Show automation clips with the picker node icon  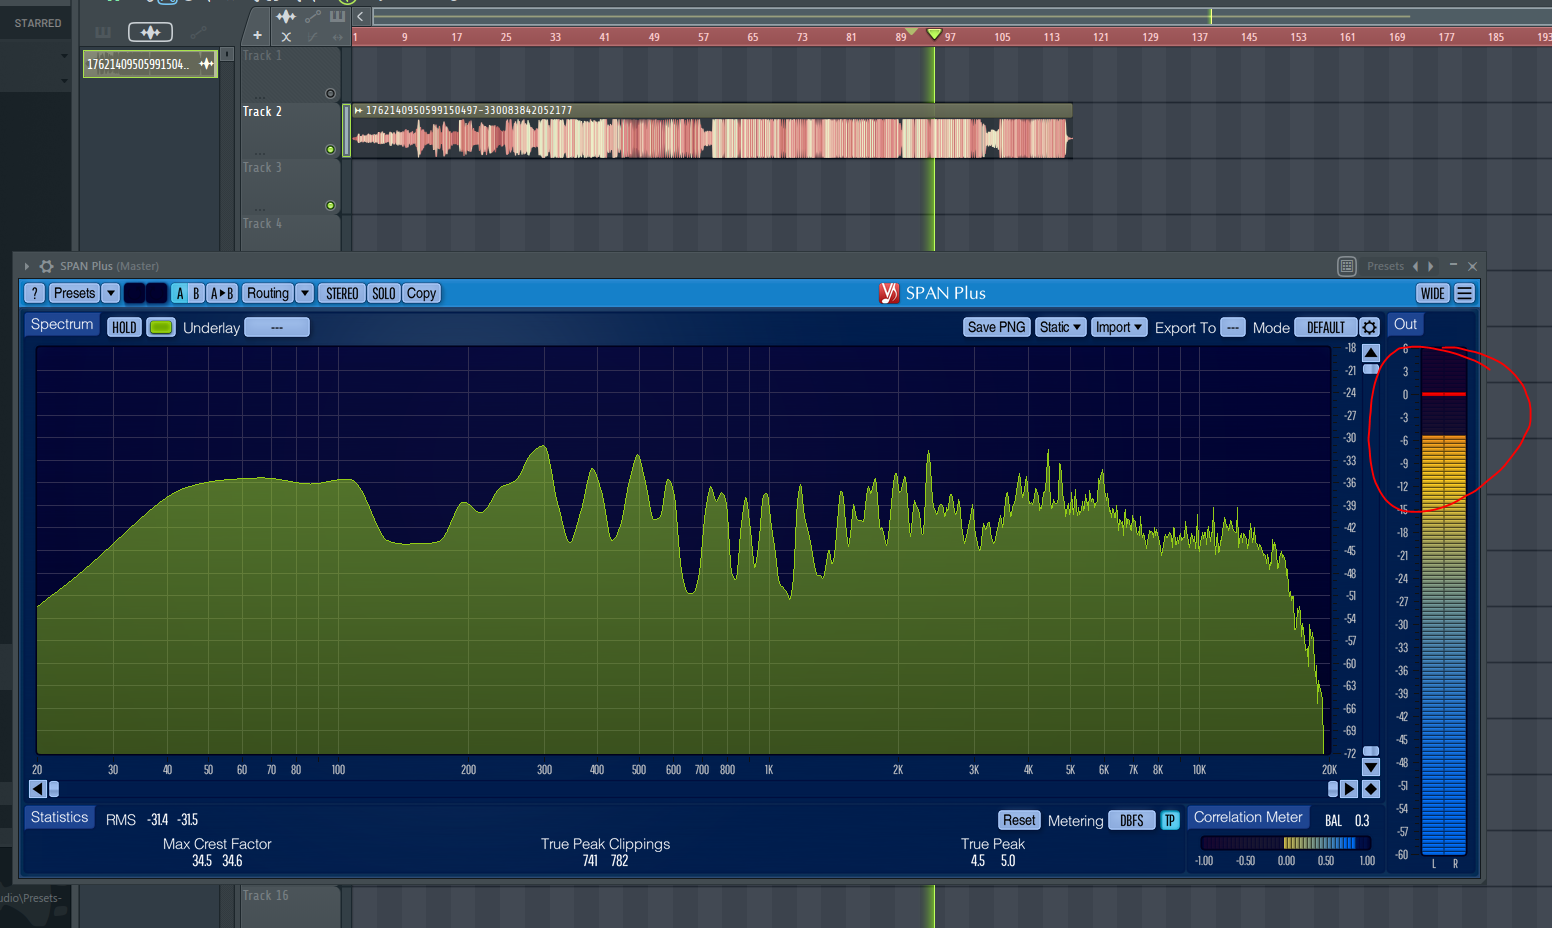point(198,32)
